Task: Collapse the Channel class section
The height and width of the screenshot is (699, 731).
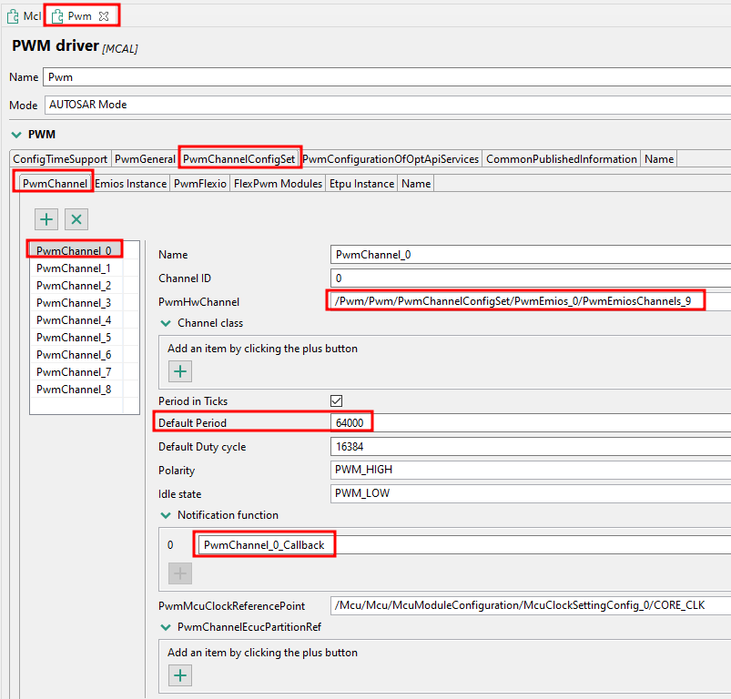Action: click(166, 323)
